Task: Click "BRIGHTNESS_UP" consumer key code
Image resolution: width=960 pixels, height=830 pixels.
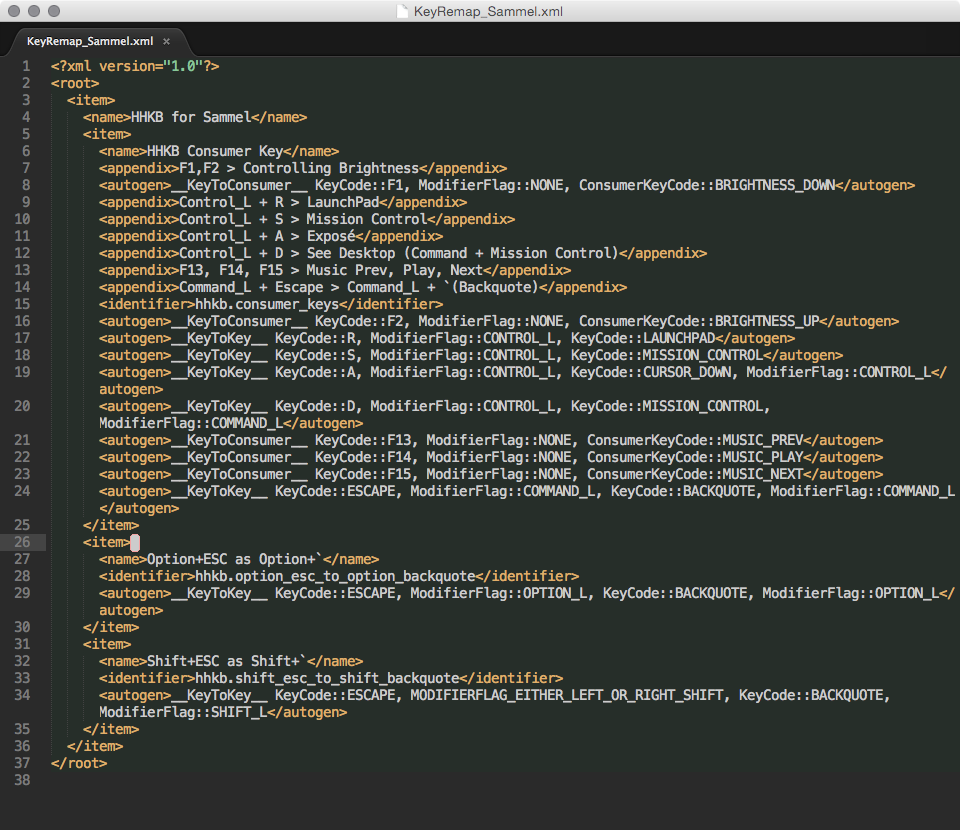Action: point(767,321)
